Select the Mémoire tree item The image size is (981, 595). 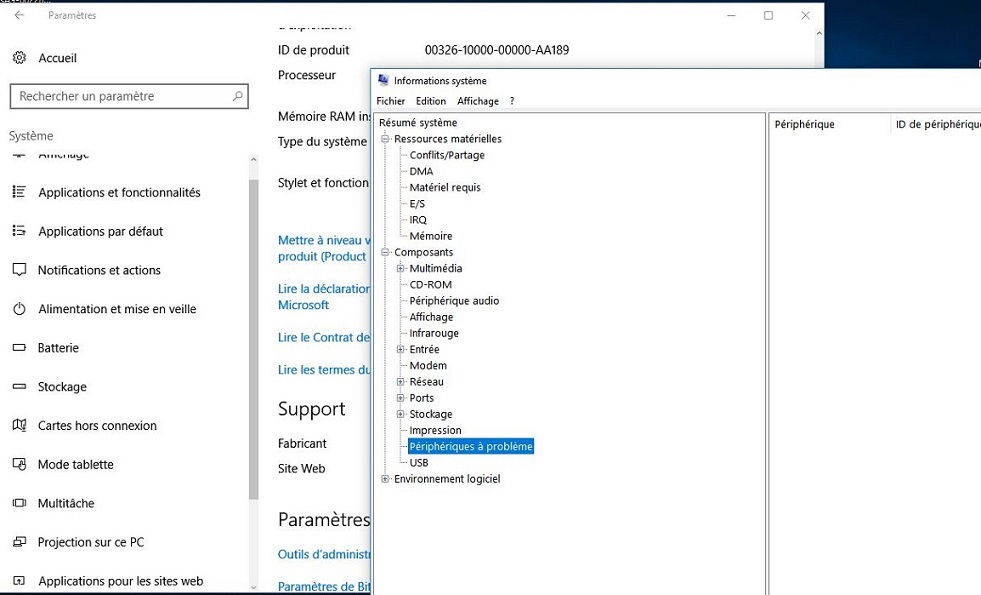coord(430,236)
